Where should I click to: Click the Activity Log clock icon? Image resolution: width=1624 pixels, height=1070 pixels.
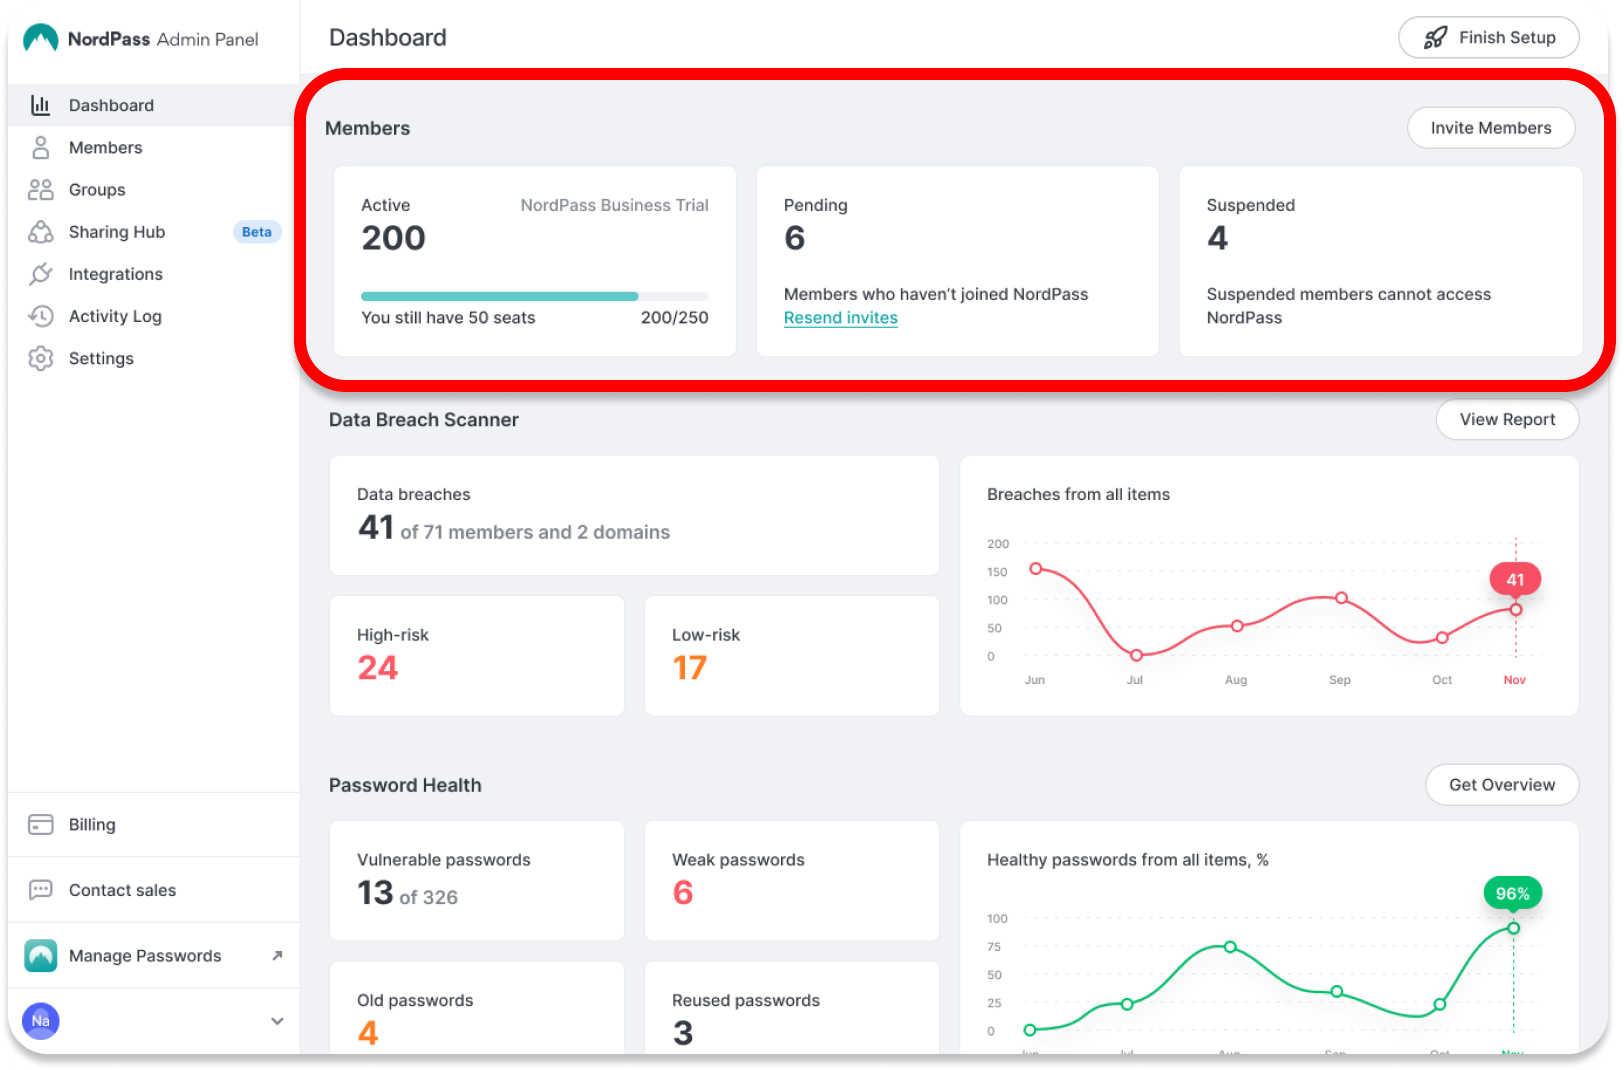[x=40, y=316]
